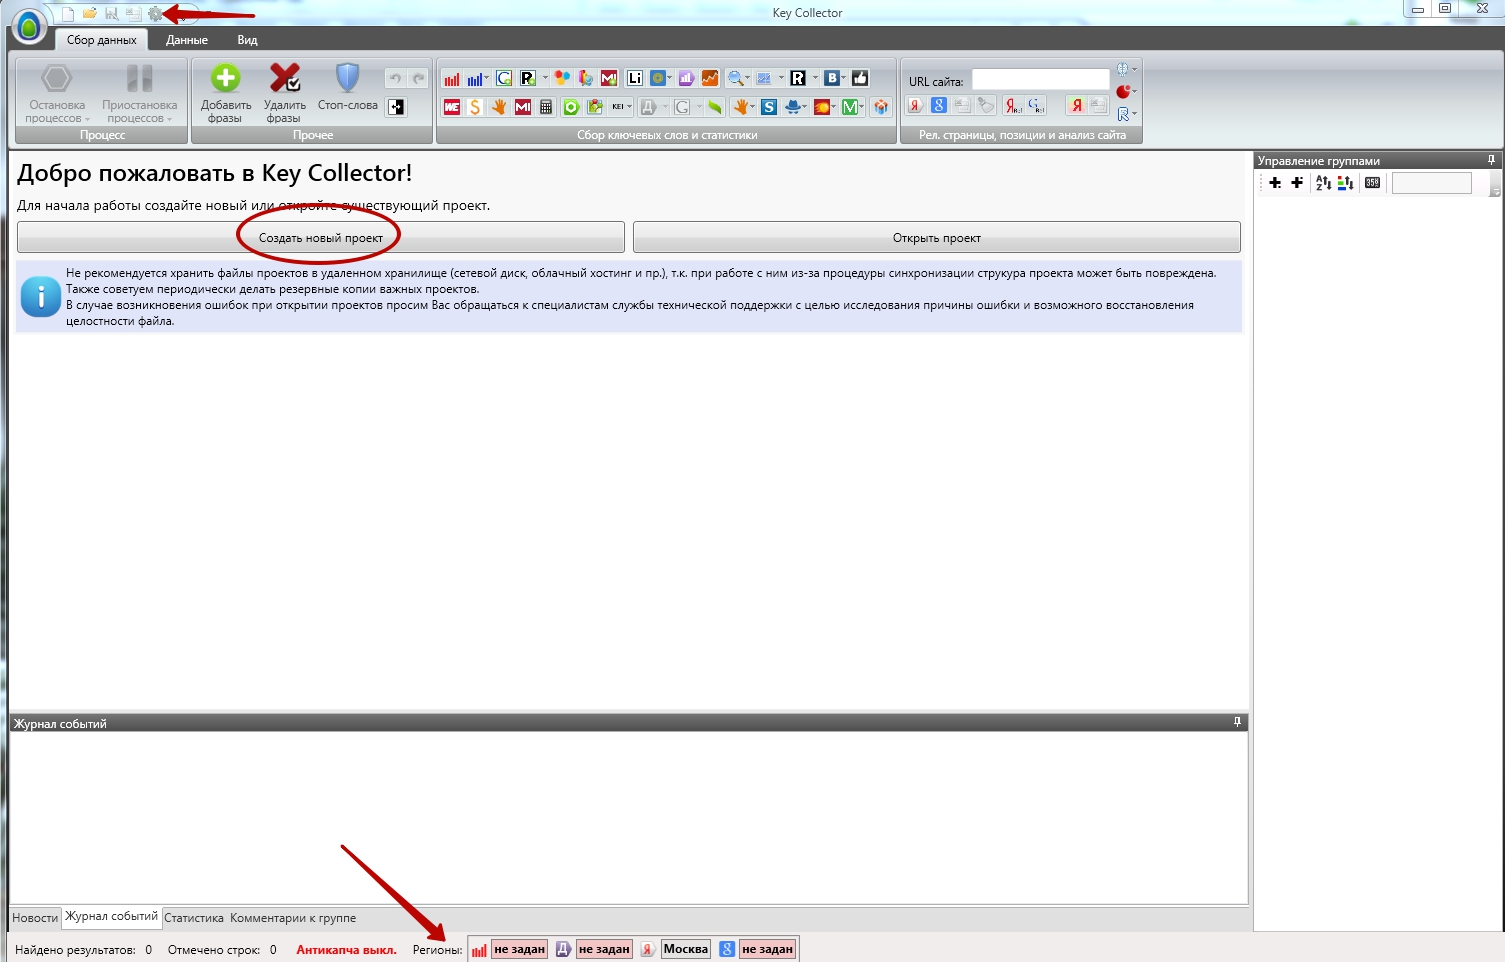Open the KEI dropdown
Image resolution: width=1505 pixels, height=962 pixels.
point(629,107)
